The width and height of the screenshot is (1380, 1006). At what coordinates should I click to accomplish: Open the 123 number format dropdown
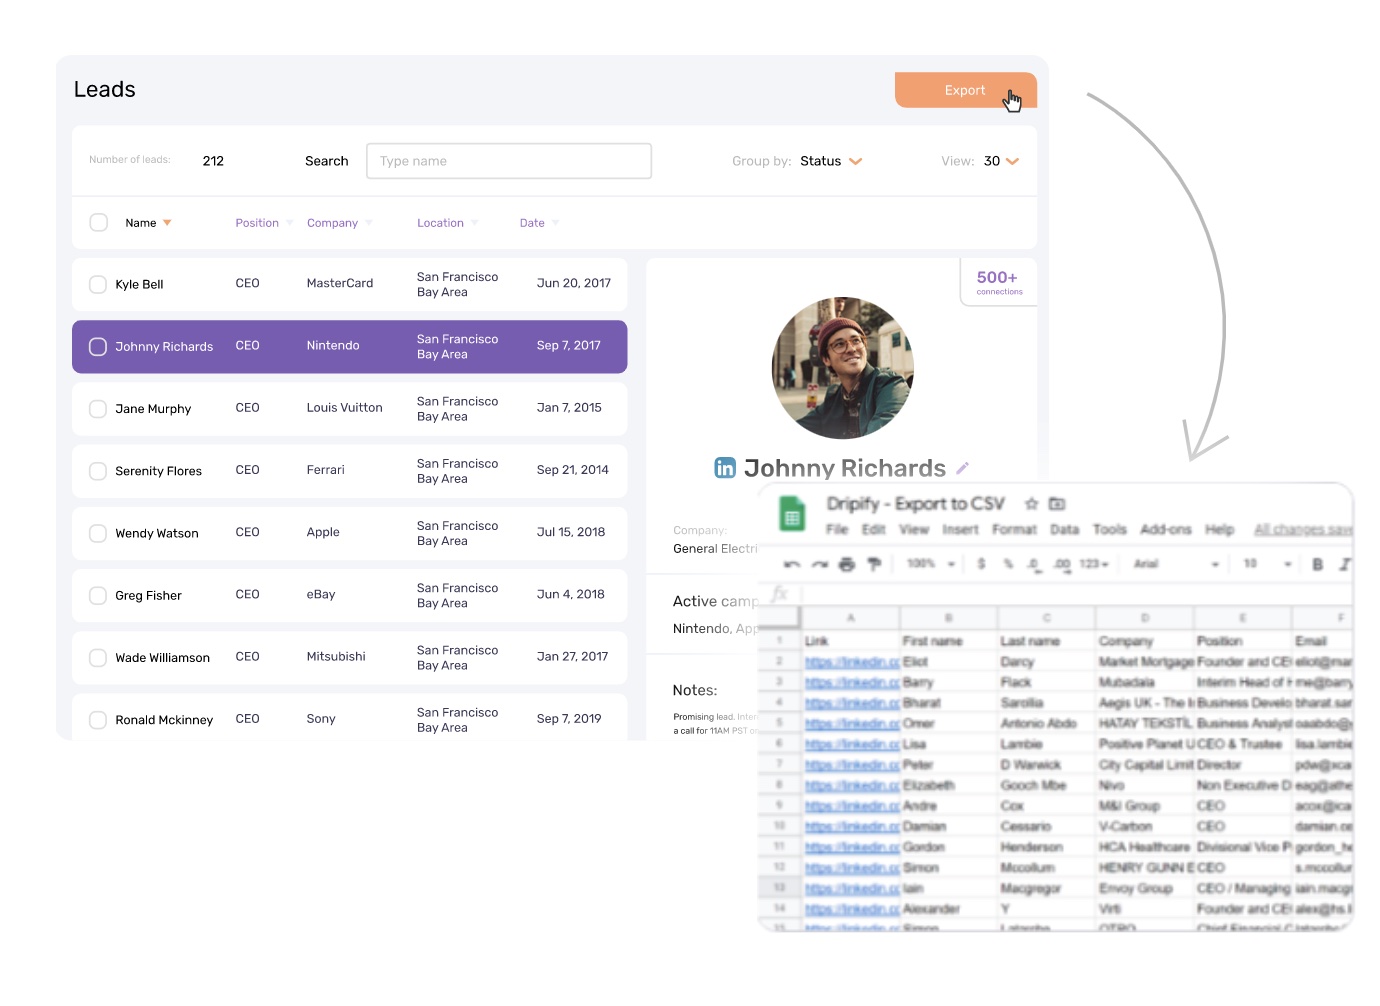click(1094, 564)
